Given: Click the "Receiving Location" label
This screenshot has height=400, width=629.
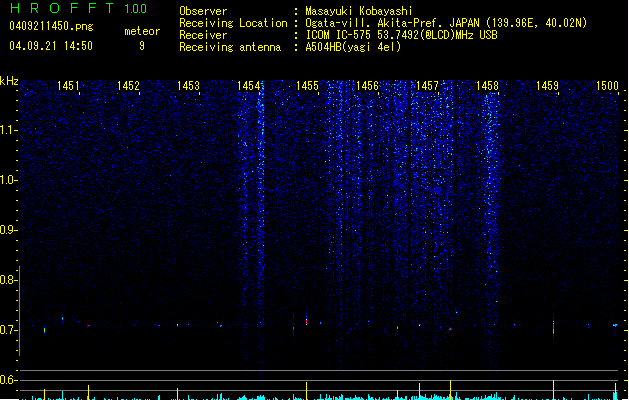Looking at the screenshot, I should click(x=233, y=23).
